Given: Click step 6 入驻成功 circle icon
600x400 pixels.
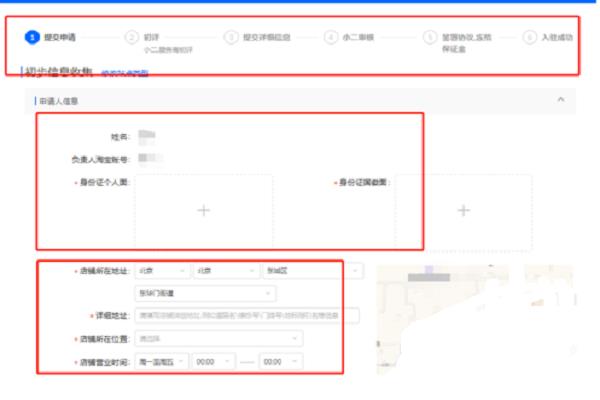Looking at the screenshot, I should point(529,37).
